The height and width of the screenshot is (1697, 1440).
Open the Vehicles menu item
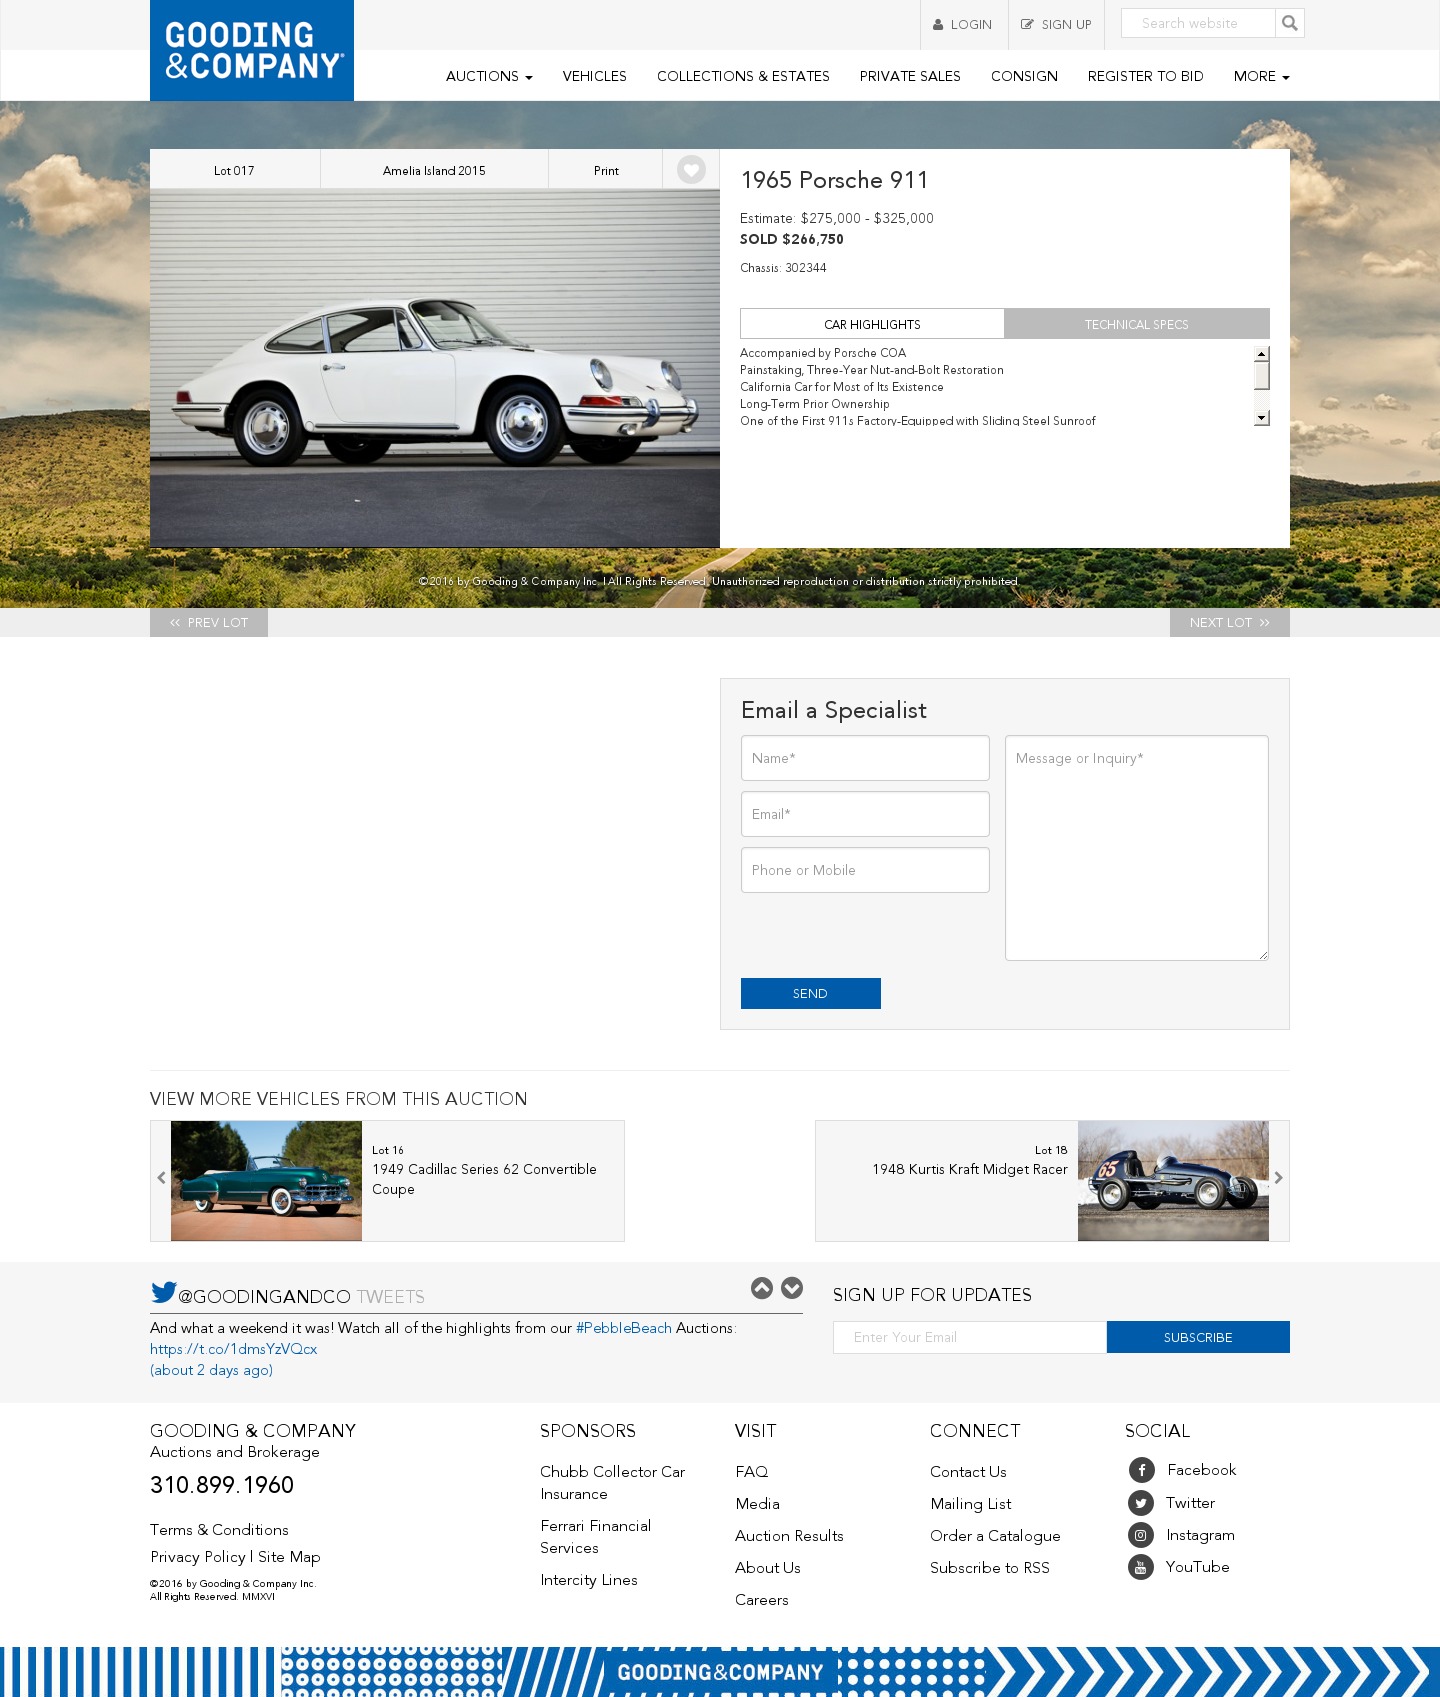(x=595, y=76)
